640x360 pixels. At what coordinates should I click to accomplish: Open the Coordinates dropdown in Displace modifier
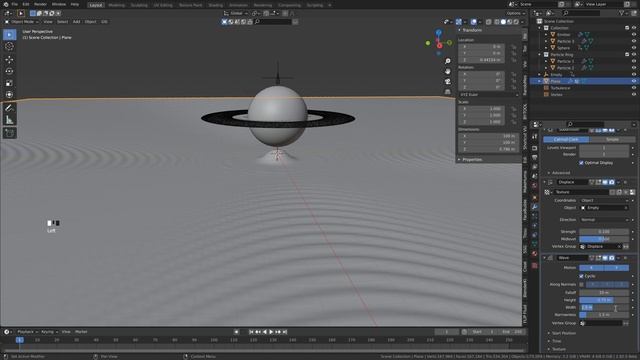(604, 200)
